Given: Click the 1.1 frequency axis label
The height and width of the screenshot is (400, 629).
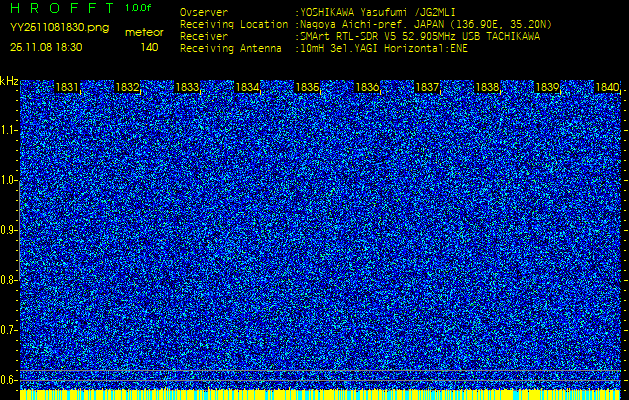Looking at the screenshot, I should (8, 130).
